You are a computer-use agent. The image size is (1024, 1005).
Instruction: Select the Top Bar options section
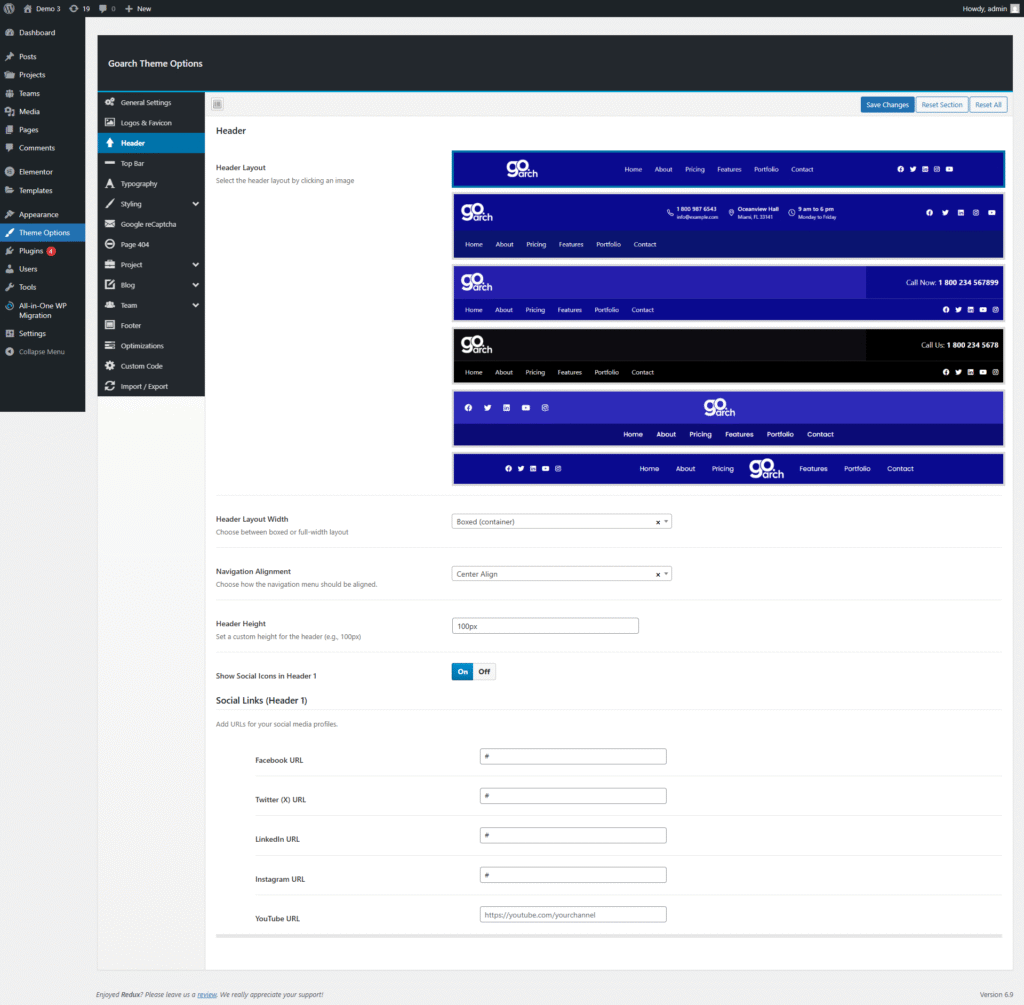(x=151, y=163)
